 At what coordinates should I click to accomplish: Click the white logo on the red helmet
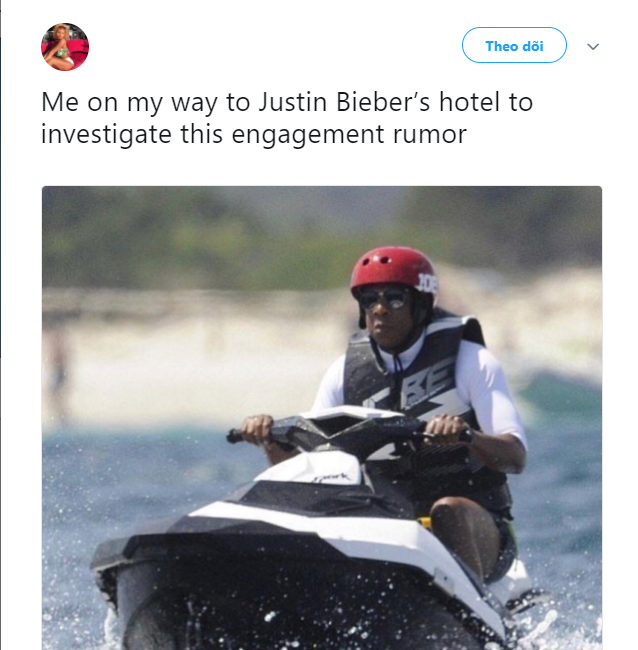coord(427,283)
